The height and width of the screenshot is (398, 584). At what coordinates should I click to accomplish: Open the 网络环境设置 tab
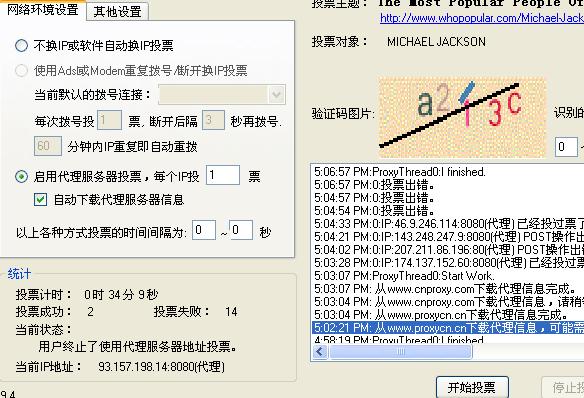43,10
